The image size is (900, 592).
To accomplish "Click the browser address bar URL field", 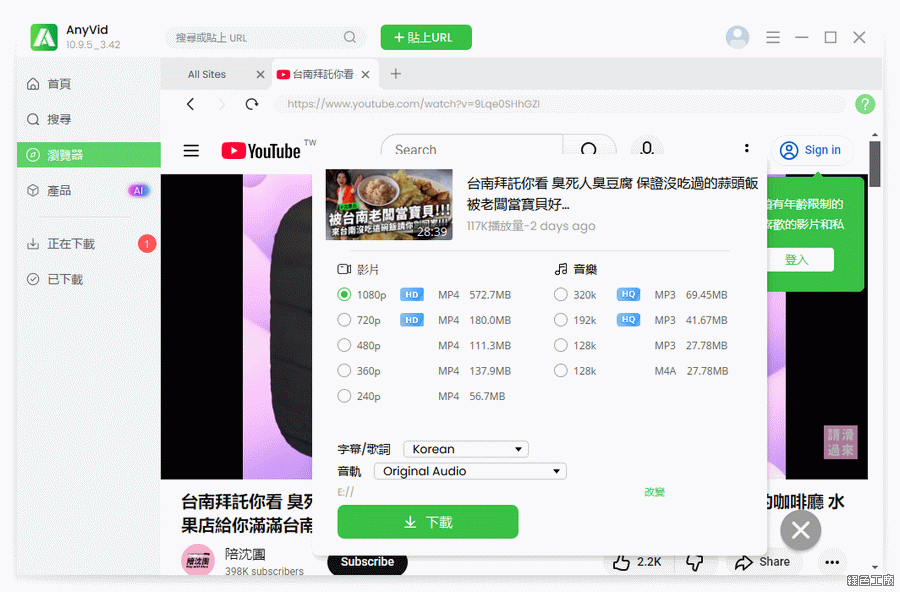I will pyautogui.click(x=560, y=104).
